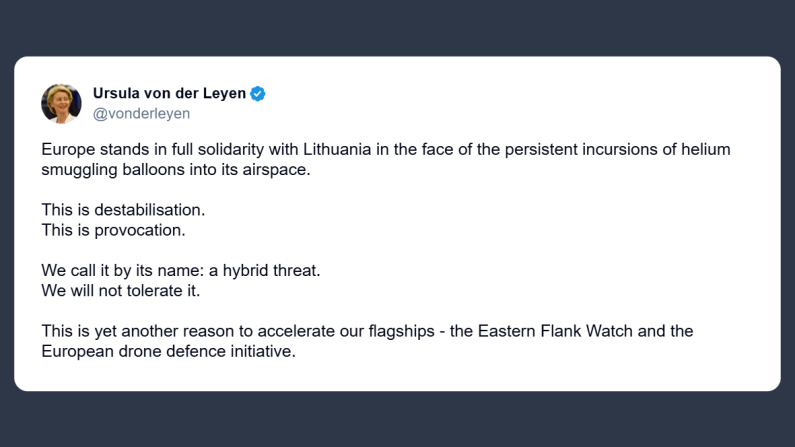The width and height of the screenshot is (795, 447).
Task: Click the @vonderleyen handle
Action: click(141, 114)
